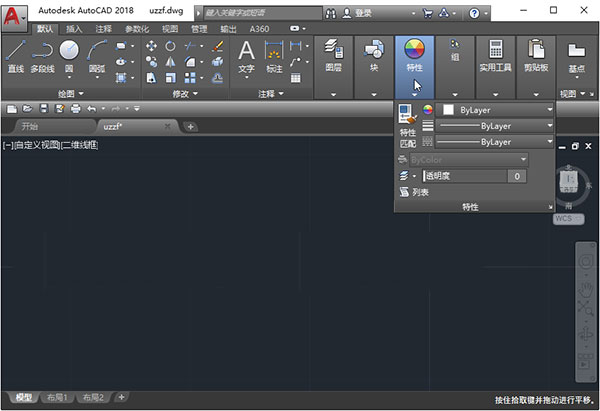The image size is (600, 411).
Task: Select the Arc (圆弧) tool
Action: [97, 55]
